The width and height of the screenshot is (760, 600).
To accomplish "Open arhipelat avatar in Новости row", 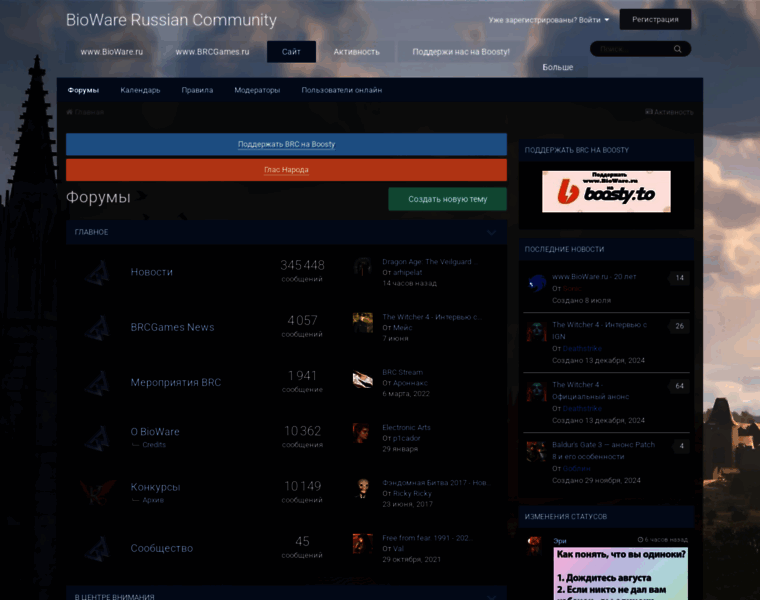I will [x=363, y=267].
